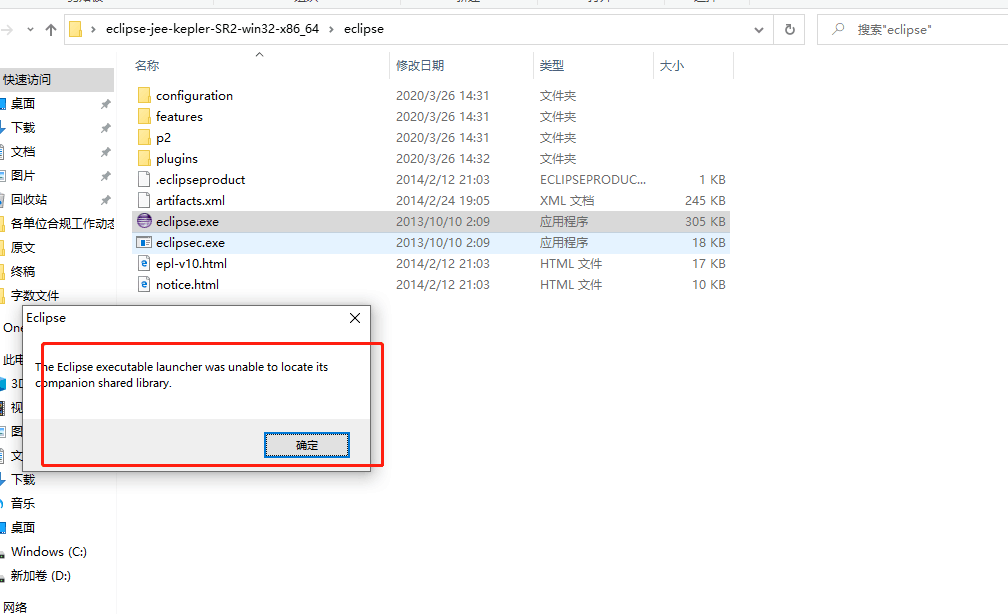The width and height of the screenshot is (1008, 614).
Task: Click the notice.html file name
Action: [187, 284]
